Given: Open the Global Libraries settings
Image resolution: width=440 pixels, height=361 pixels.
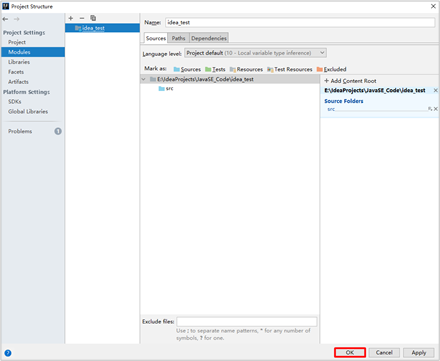Looking at the screenshot, I should (28, 112).
